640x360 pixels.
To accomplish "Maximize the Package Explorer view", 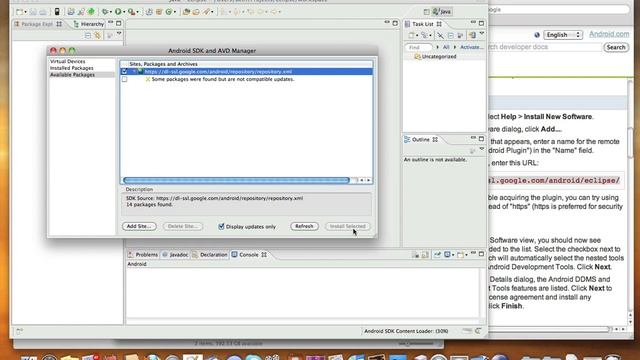I will click(118, 23).
